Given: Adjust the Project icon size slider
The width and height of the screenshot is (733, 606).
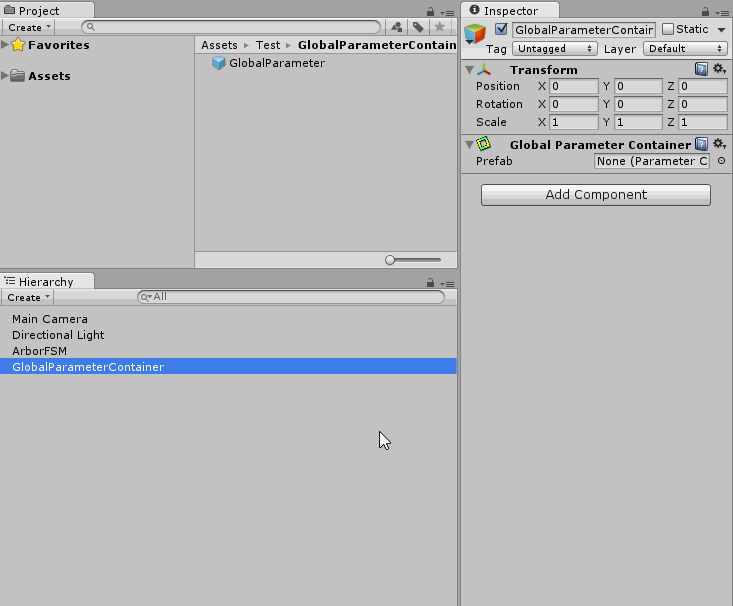Looking at the screenshot, I should [392, 260].
